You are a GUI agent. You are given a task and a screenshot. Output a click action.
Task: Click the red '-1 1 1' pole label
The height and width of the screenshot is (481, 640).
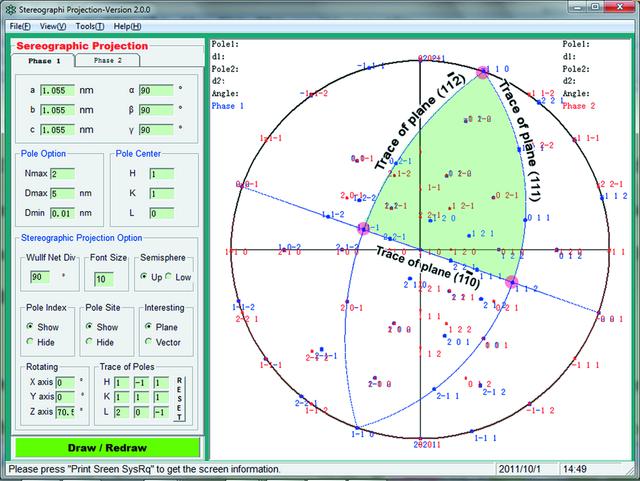pyautogui.click(x=586, y=365)
